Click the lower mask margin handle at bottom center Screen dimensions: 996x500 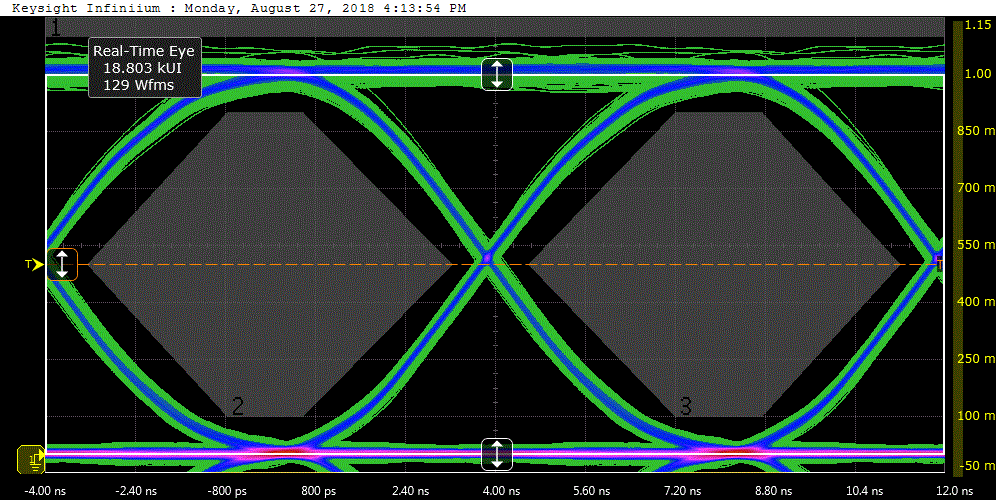tap(497, 454)
